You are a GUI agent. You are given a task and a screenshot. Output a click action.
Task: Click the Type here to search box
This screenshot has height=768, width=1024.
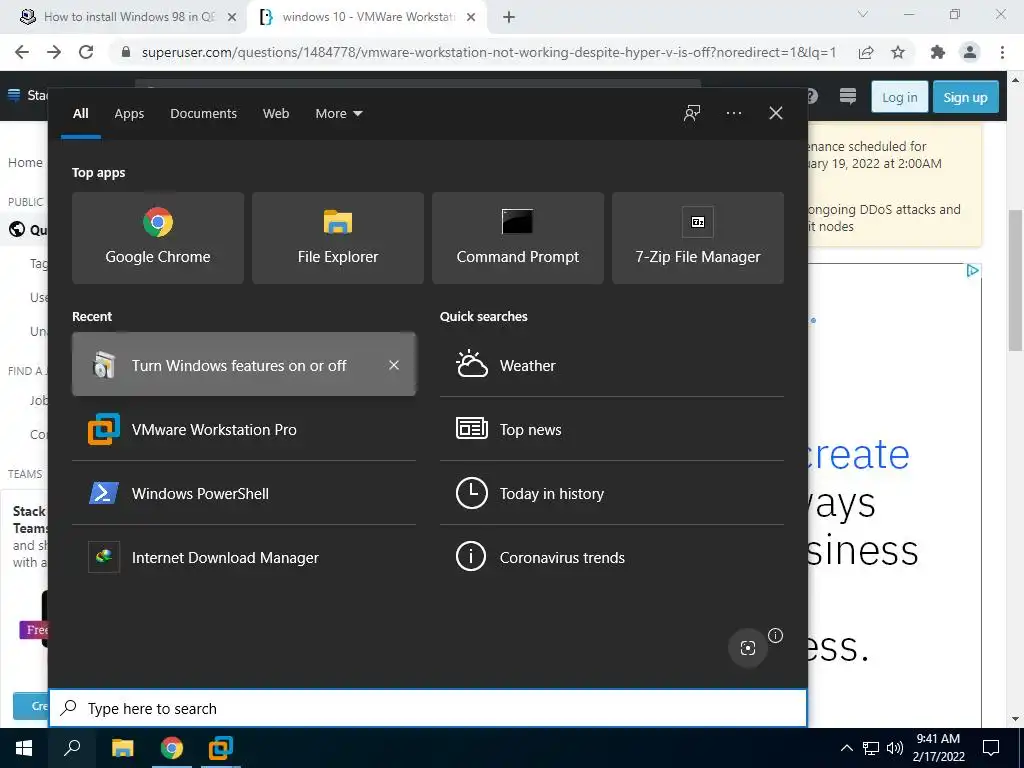(428, 708)
